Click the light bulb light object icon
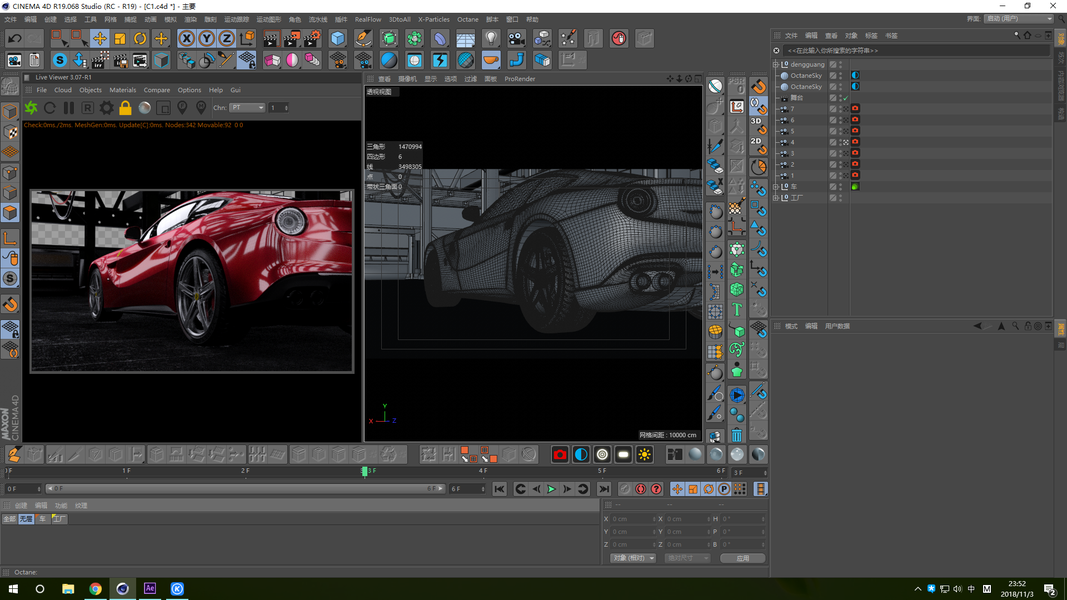This screenshot has width=1067, height=600. [491, 38]
